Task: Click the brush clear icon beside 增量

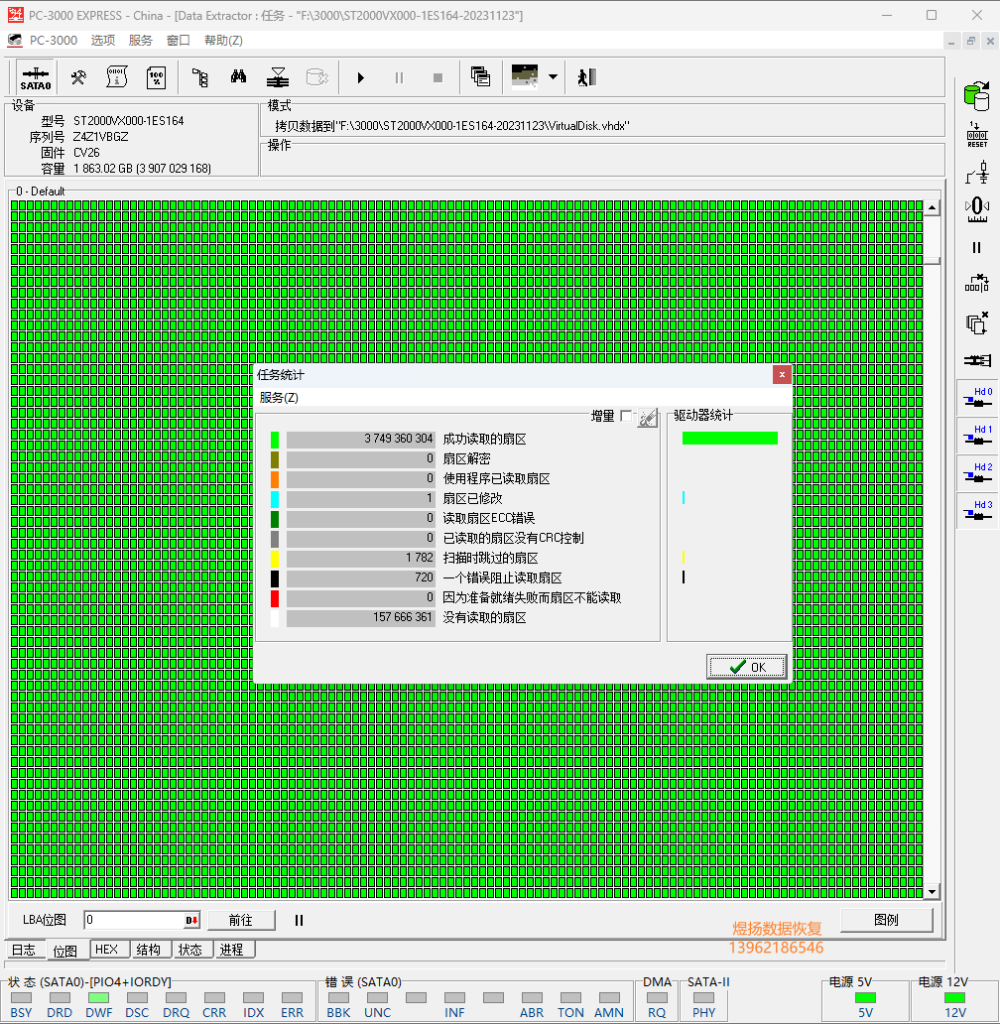Action: (647, 417)
